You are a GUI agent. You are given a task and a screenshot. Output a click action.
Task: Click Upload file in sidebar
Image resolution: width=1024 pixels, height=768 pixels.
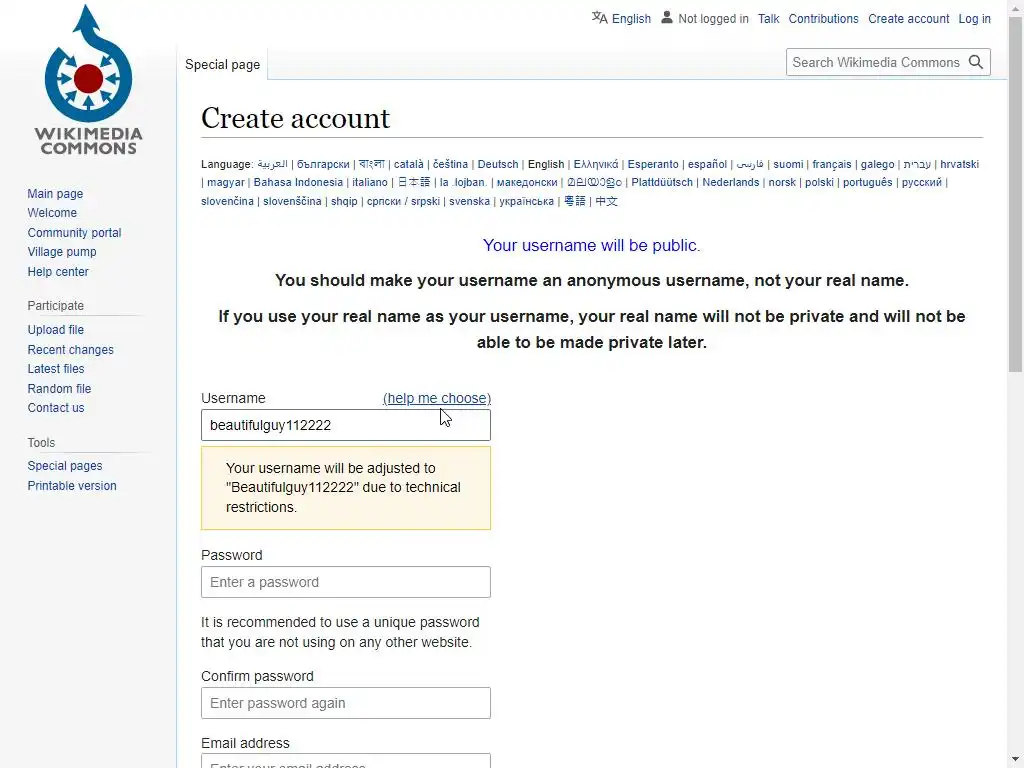56,330
